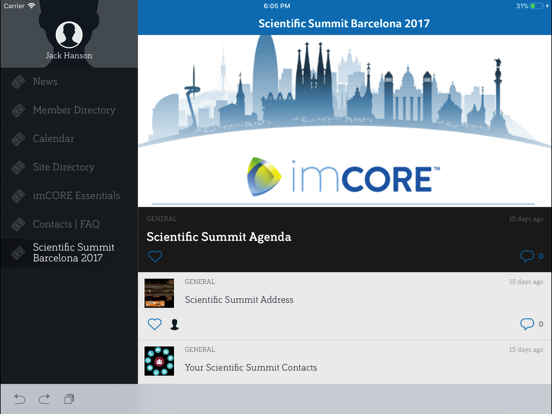Tap GENERAL label above Your Scientific Summit Contacts

(x=200, y=350)
